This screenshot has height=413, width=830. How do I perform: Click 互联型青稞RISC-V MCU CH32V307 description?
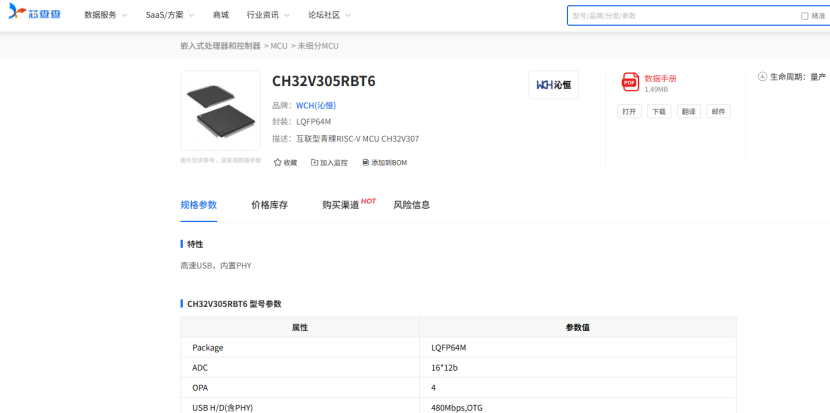point(357,139)
